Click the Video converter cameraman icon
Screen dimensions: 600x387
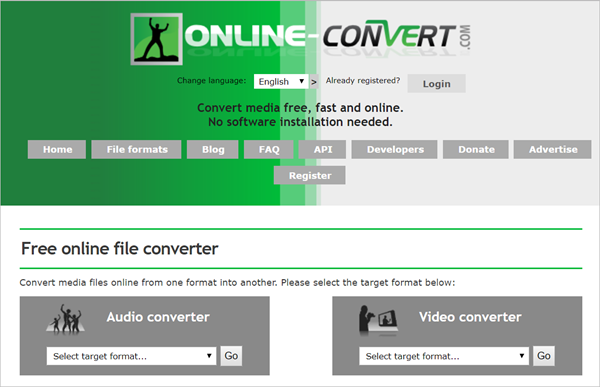point(378,320)
